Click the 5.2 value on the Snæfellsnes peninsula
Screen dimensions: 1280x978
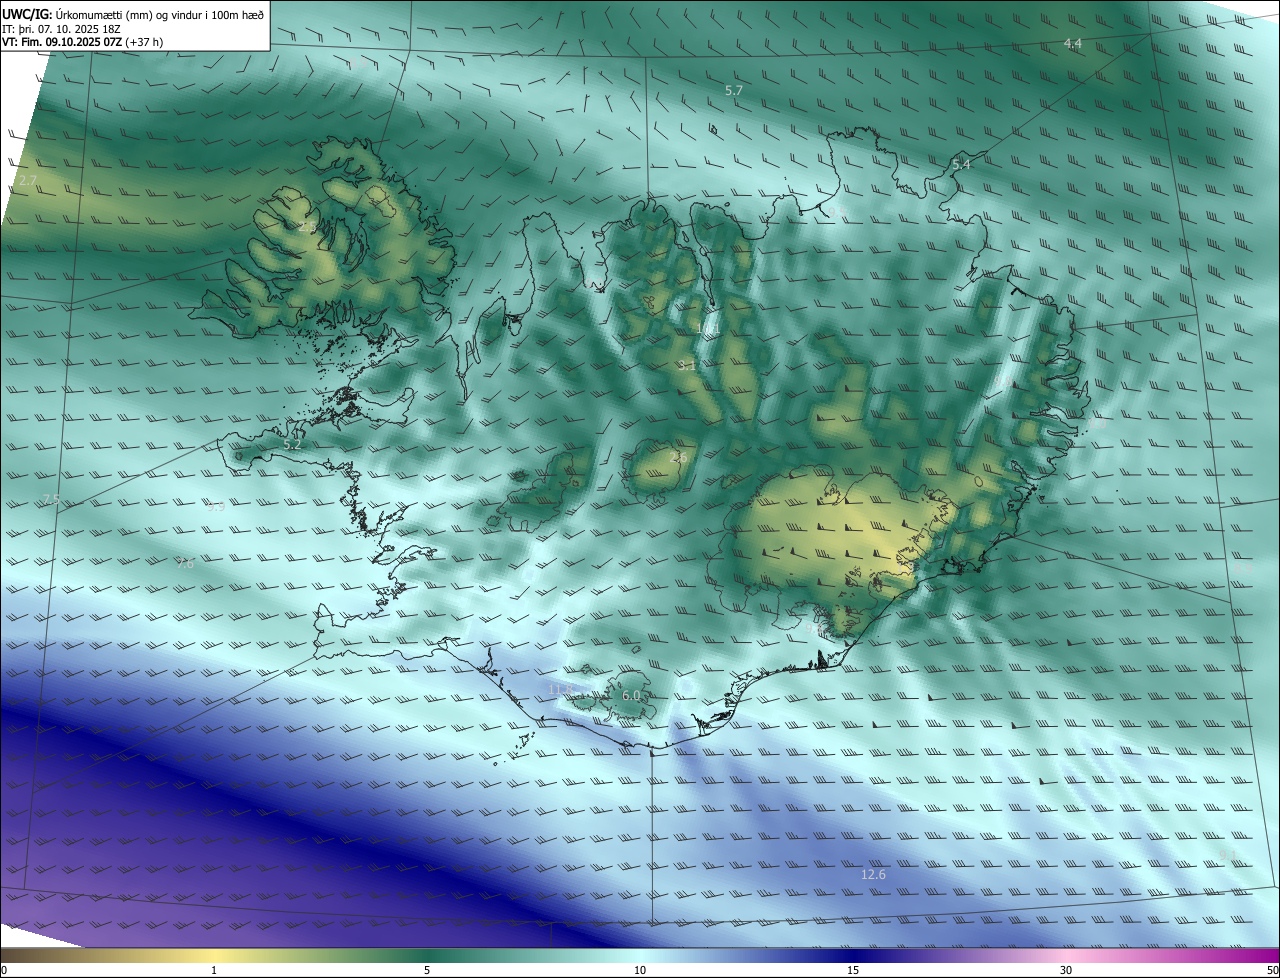pos(293,444)
